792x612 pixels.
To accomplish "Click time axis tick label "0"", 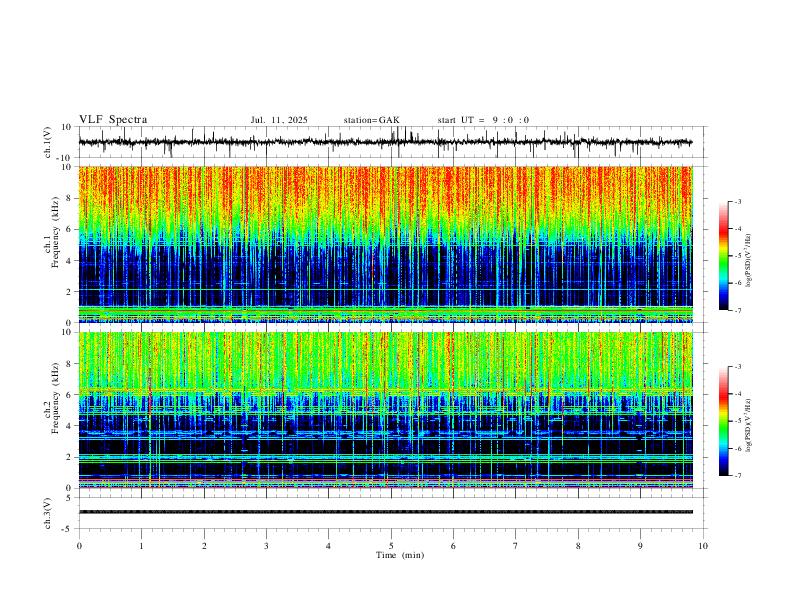I will click(79, 546).
